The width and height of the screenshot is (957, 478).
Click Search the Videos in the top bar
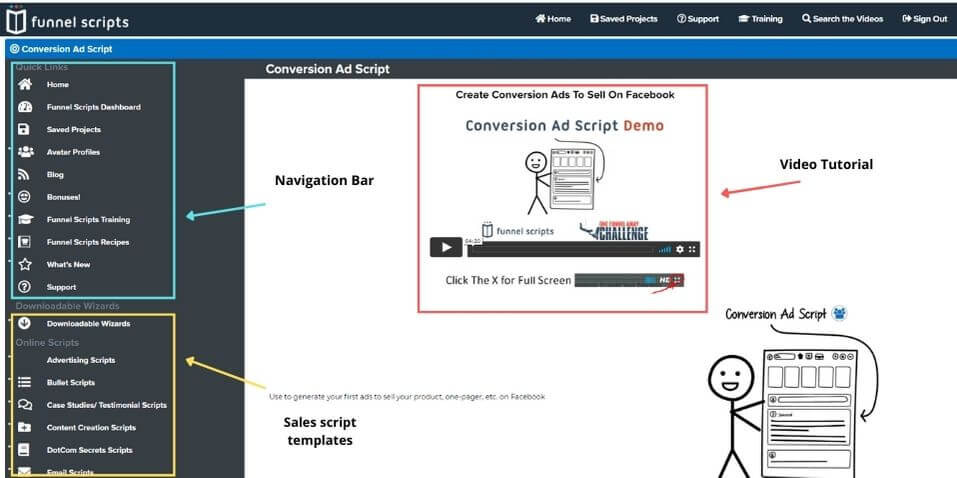coord(842,19)
